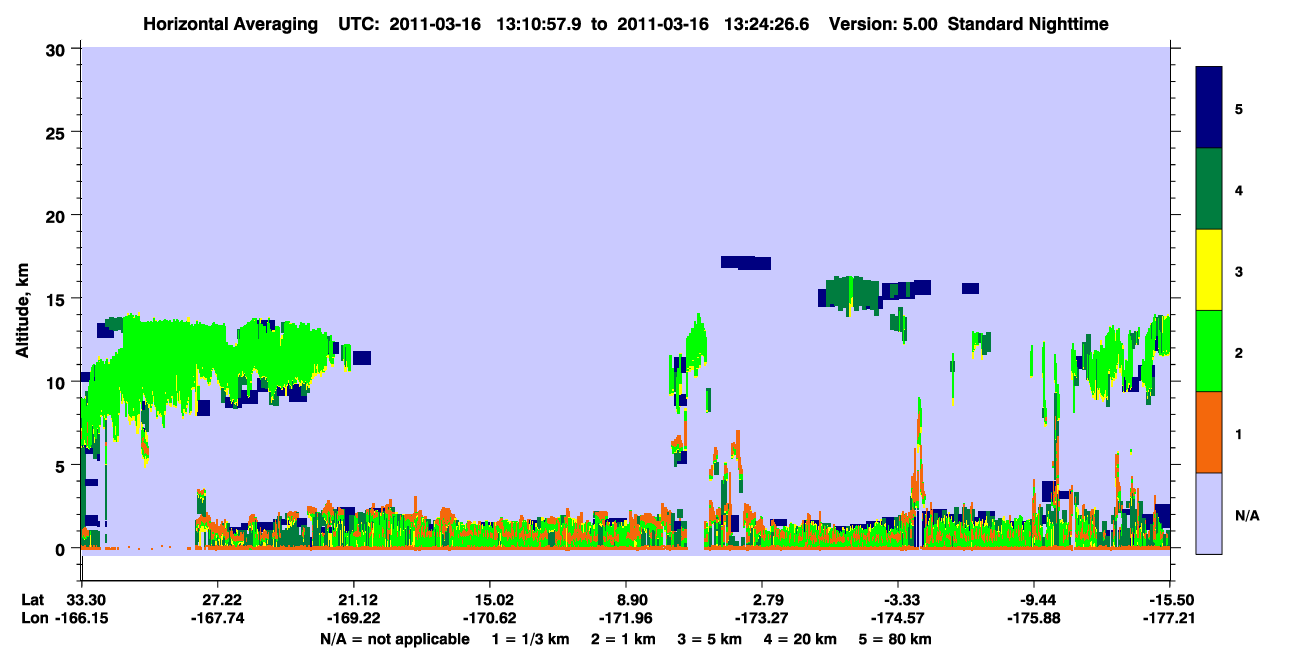This screenshot has height=667, width=1300.
Task: Click the "N/A = not applicable" legend note
Action: pos(394,639)
